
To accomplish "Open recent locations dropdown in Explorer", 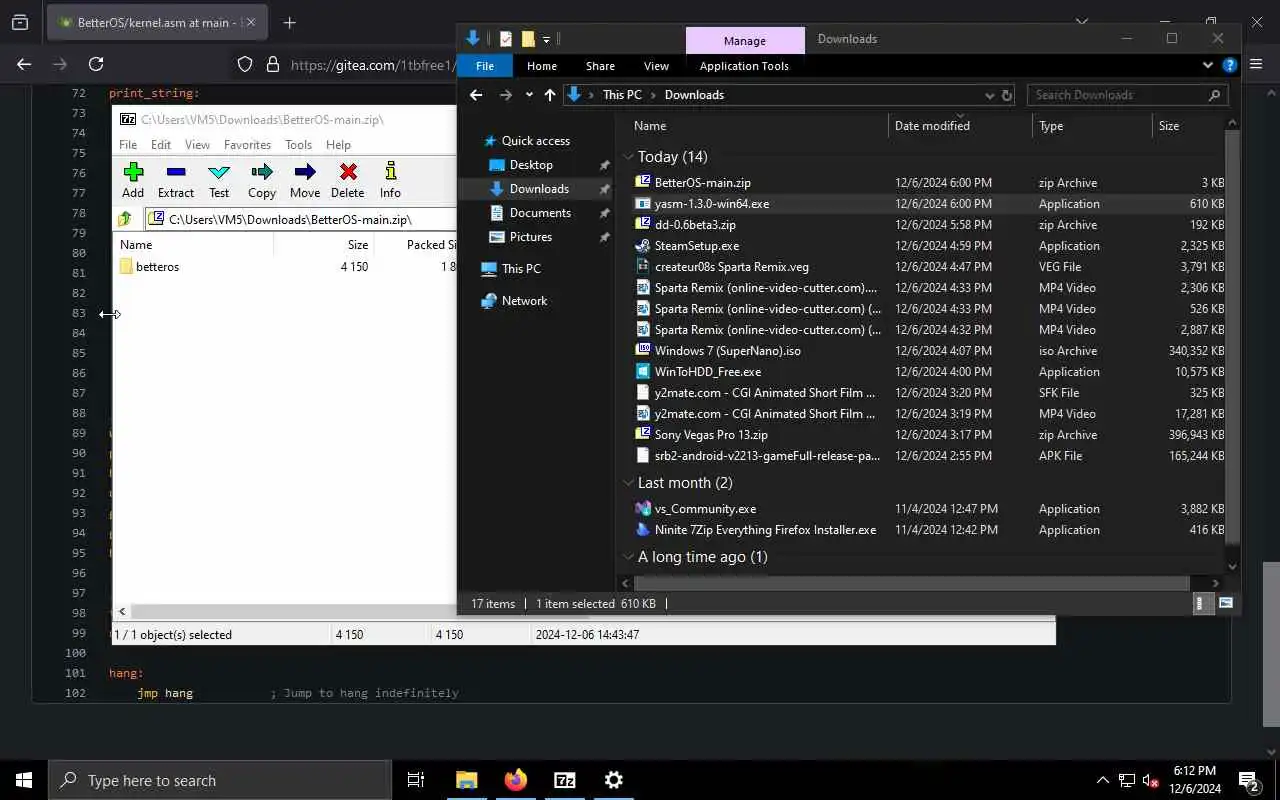I will click(x=529, y=95).
